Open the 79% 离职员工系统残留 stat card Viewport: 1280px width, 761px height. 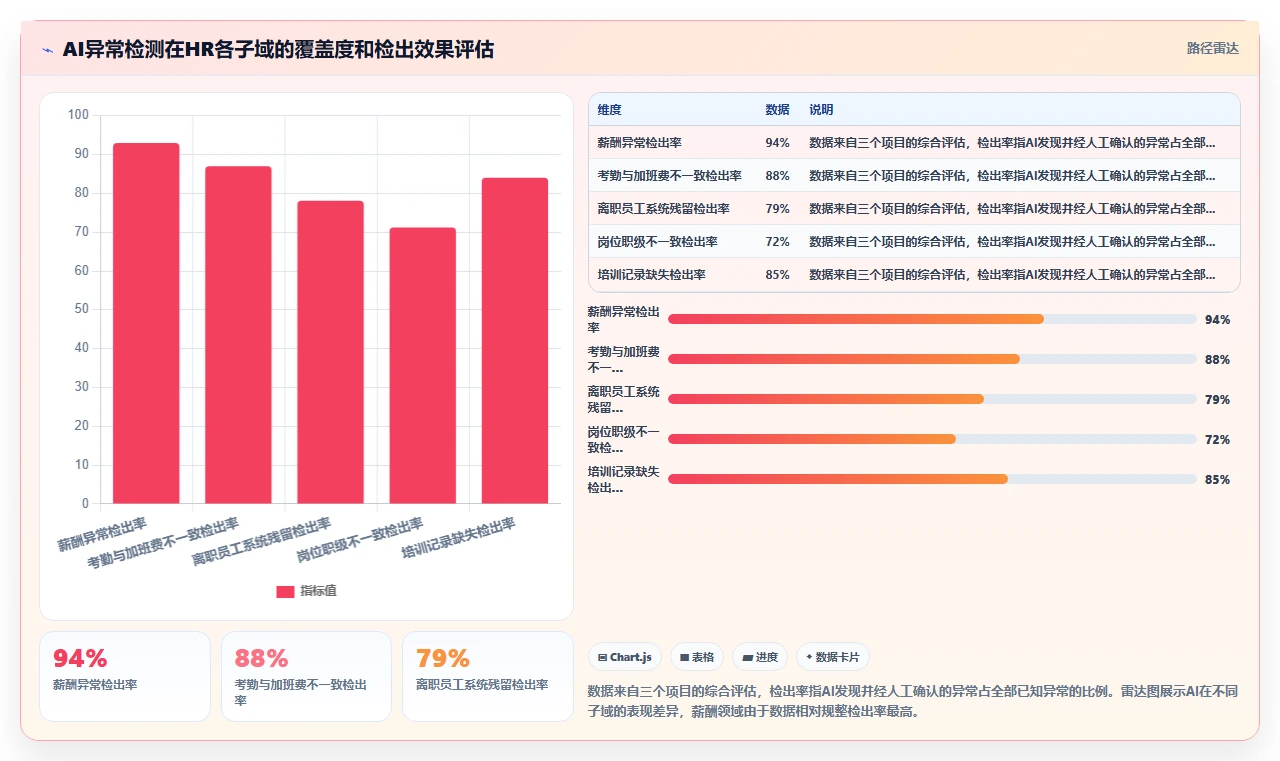click(x=488, y=676)
